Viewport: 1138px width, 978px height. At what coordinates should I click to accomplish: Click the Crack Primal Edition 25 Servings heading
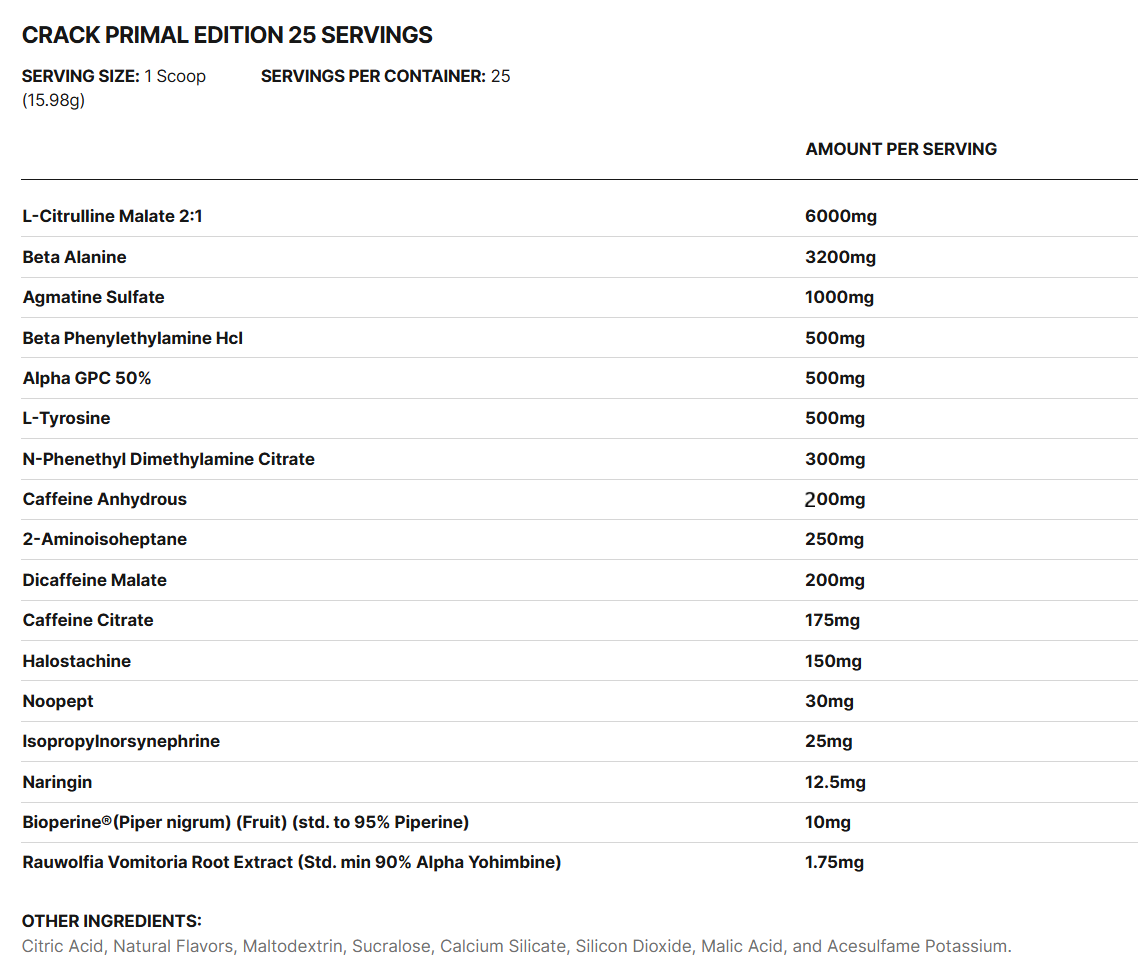(227, 35)
